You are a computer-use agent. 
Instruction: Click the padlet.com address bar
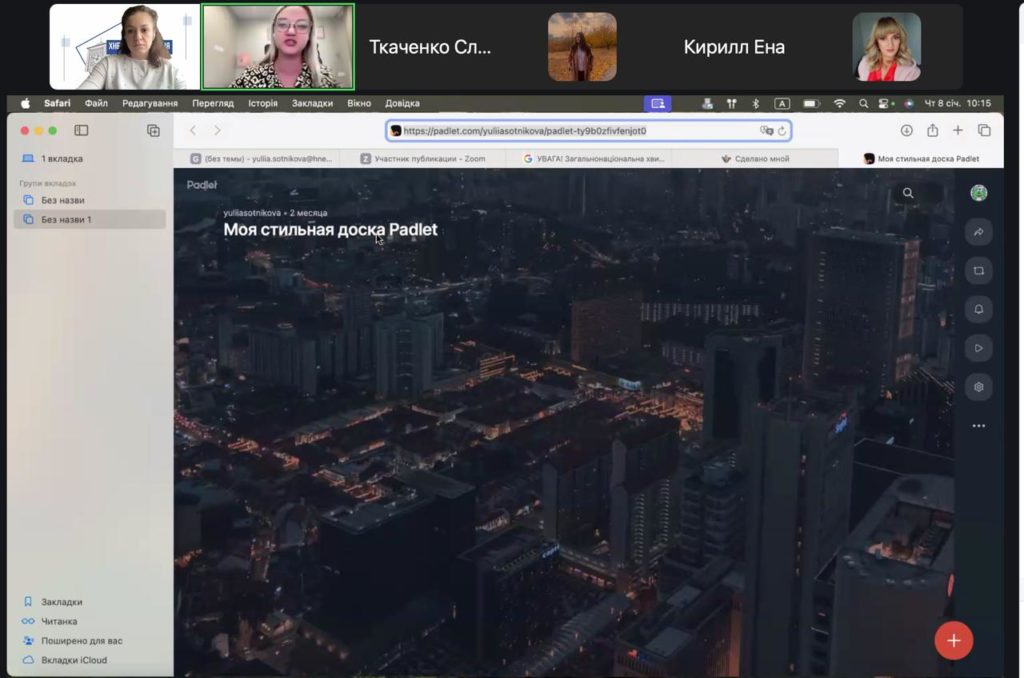point(570,130)
